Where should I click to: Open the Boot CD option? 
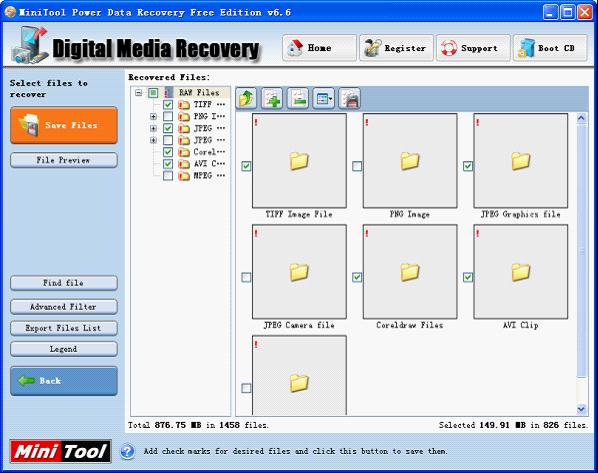tap(550, 48)
